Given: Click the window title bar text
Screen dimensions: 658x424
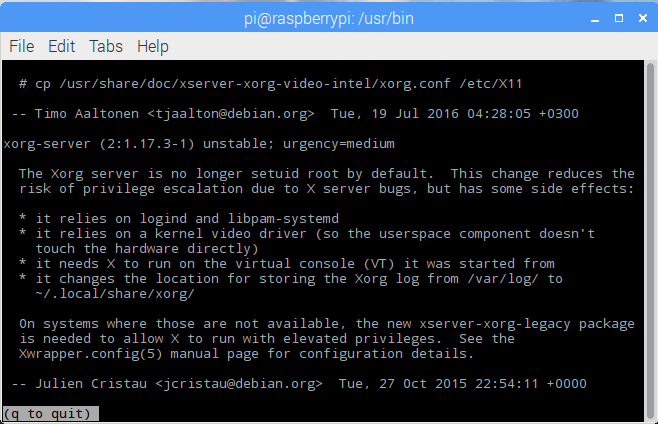Looking at the screenshot, I should point(329,18).
